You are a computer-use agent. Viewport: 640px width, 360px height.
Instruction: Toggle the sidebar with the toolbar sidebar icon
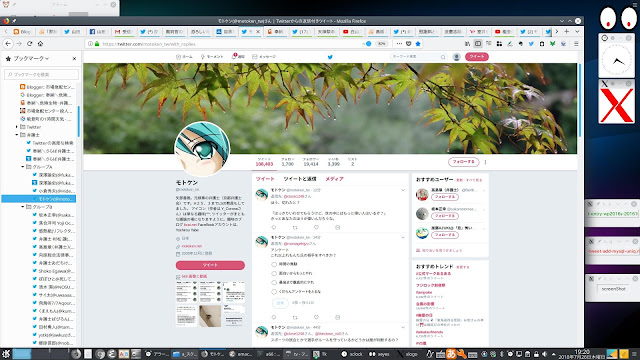coord(478,44)
